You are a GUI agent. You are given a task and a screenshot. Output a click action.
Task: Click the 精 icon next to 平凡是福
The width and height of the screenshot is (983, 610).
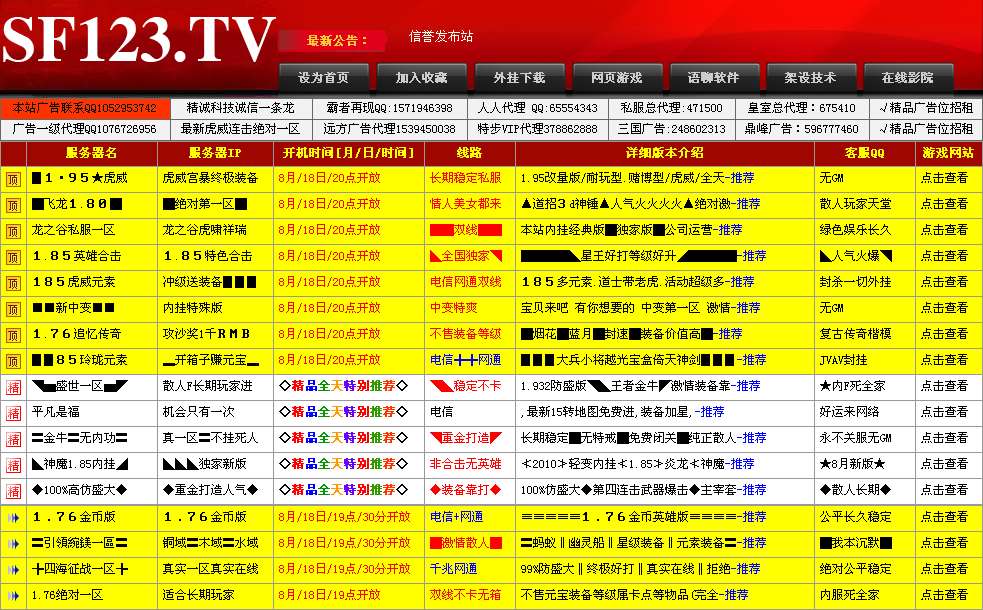[13, 412]
